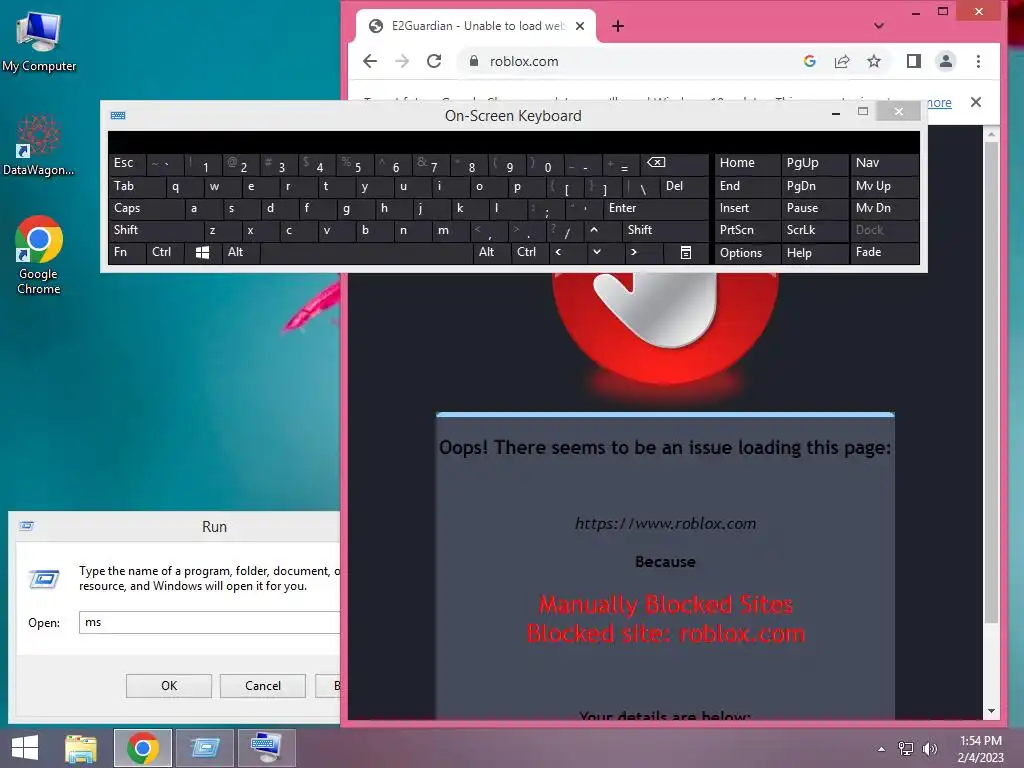Click the Enter key on the On-Screen Keyboard

[x=655, y=208]
